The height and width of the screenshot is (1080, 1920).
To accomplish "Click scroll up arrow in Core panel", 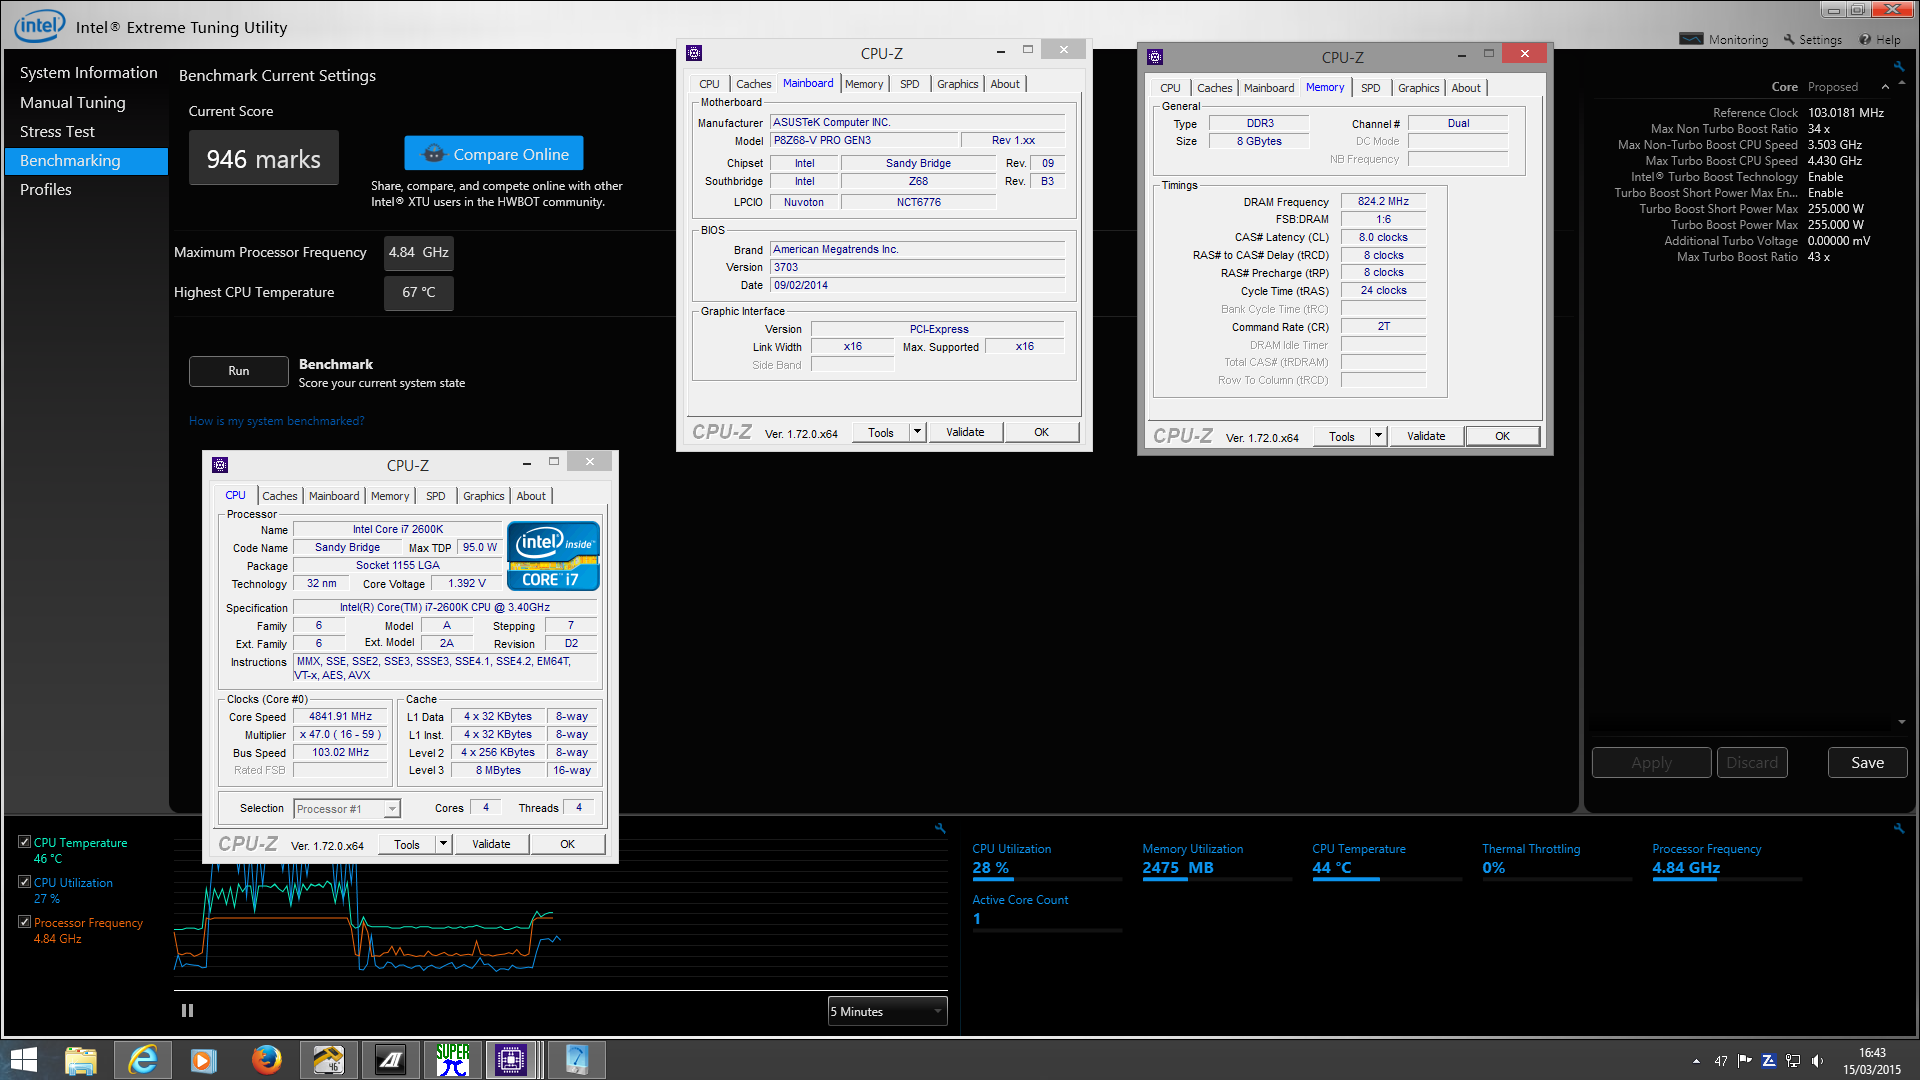I will tap(1901, 82).
